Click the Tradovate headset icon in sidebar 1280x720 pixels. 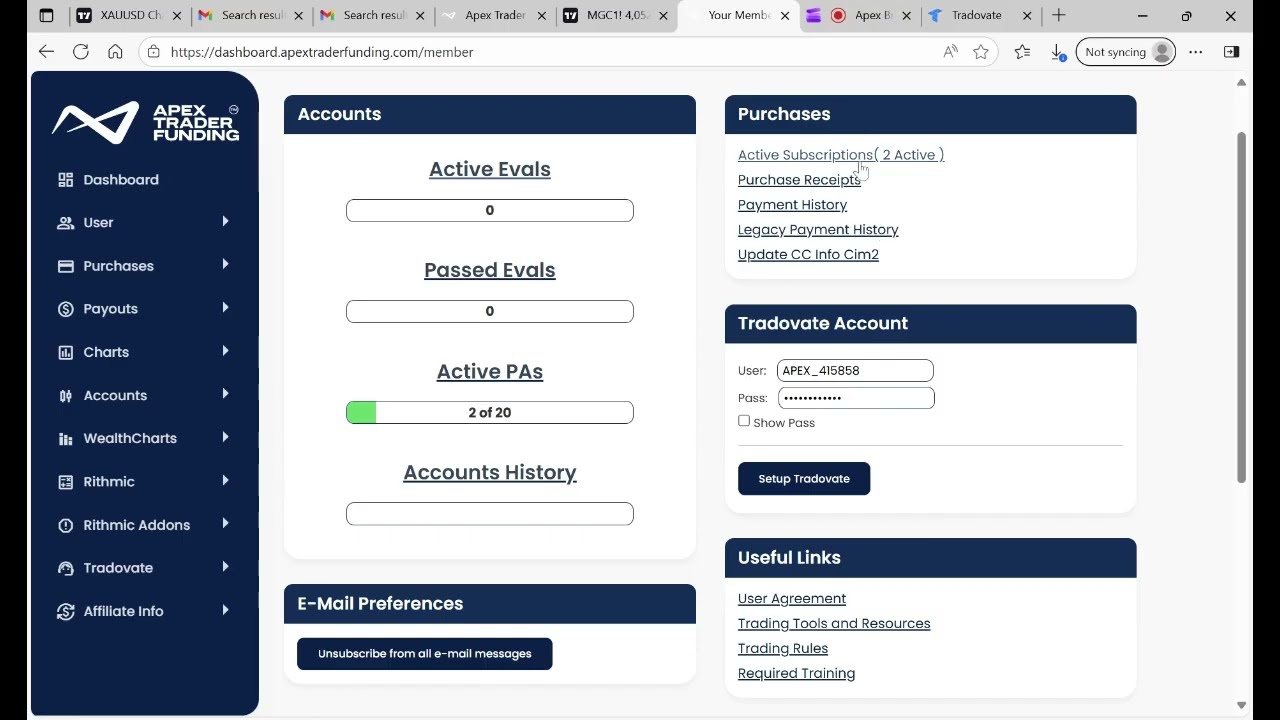pos(66,568)
